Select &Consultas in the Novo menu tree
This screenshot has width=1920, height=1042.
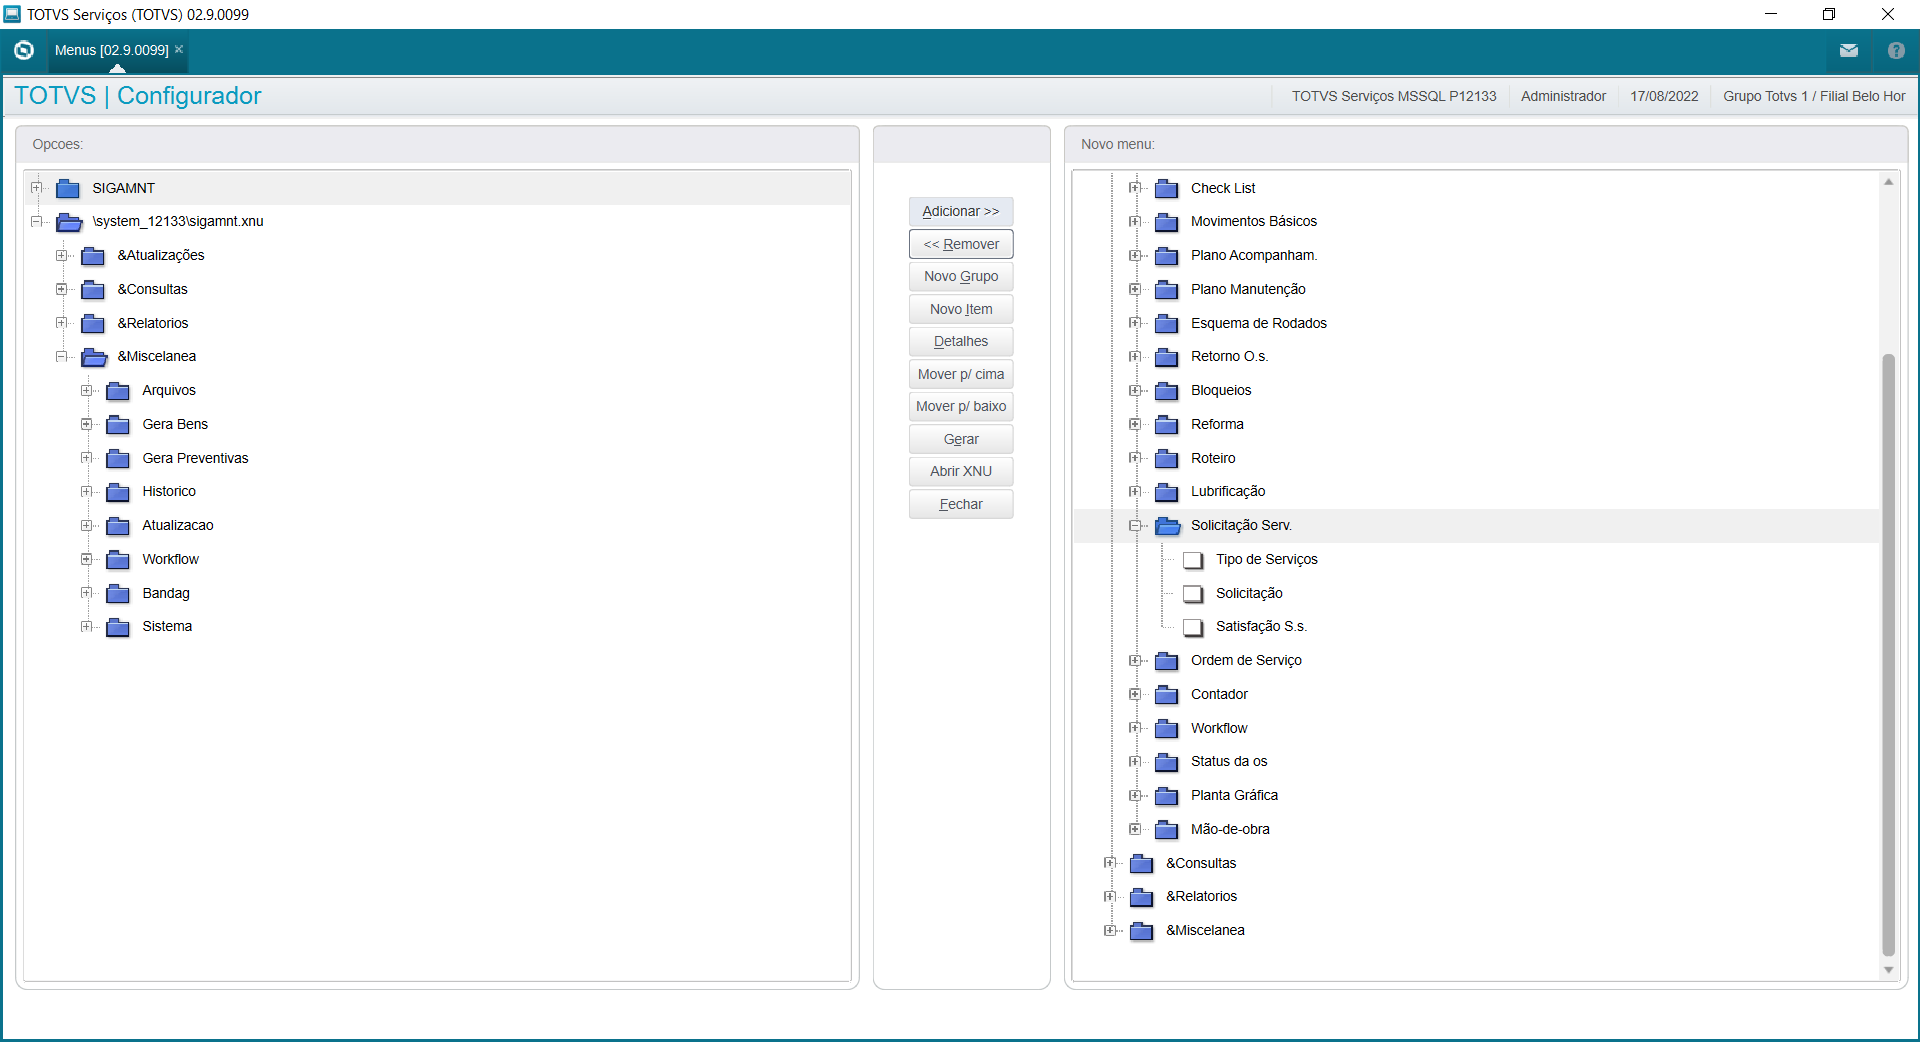click(1201, 863)
